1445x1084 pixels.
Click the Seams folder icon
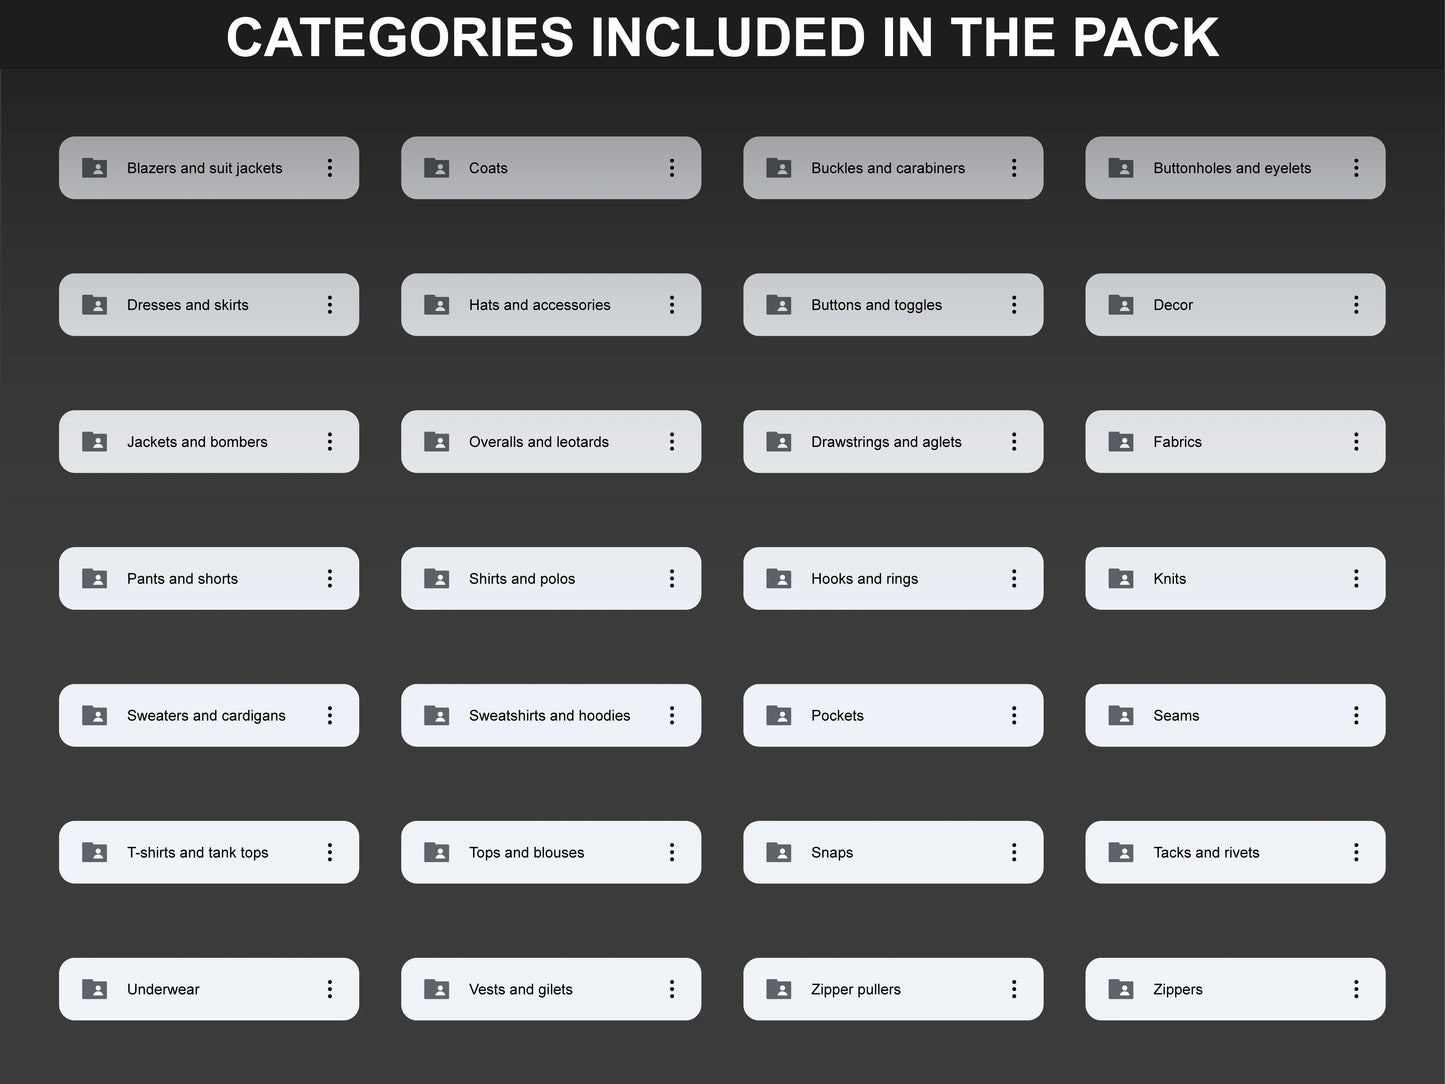(1121, 715)
